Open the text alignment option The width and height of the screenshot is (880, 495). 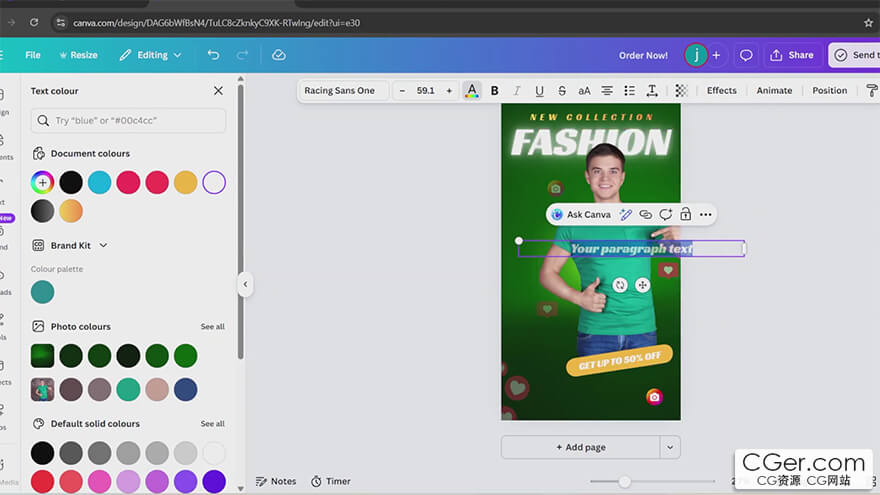click(607, 91)
